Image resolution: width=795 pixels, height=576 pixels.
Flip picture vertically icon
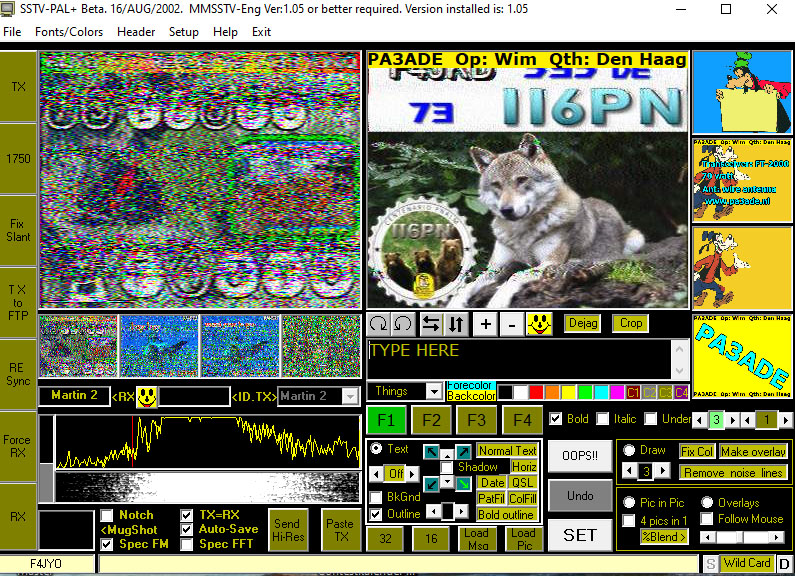(456, 323)
